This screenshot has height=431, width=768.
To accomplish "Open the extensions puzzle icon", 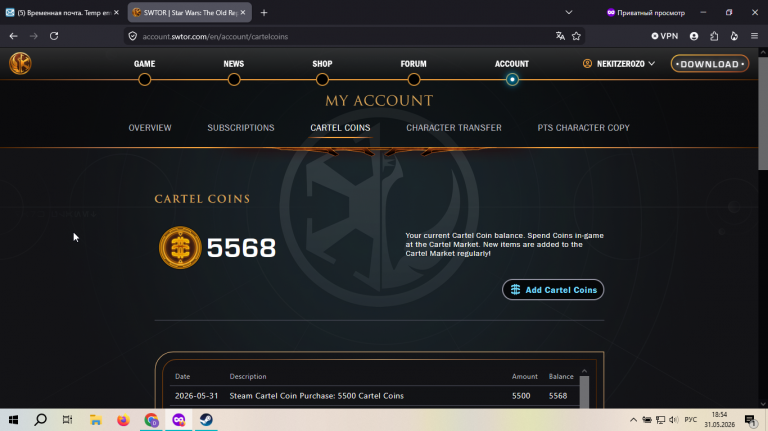I will 714,36.
